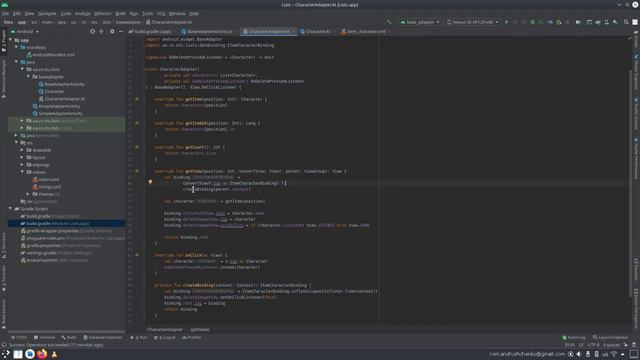Open the File menu
The height and width of the screenshot is (360, 640).
coord(5,13)
